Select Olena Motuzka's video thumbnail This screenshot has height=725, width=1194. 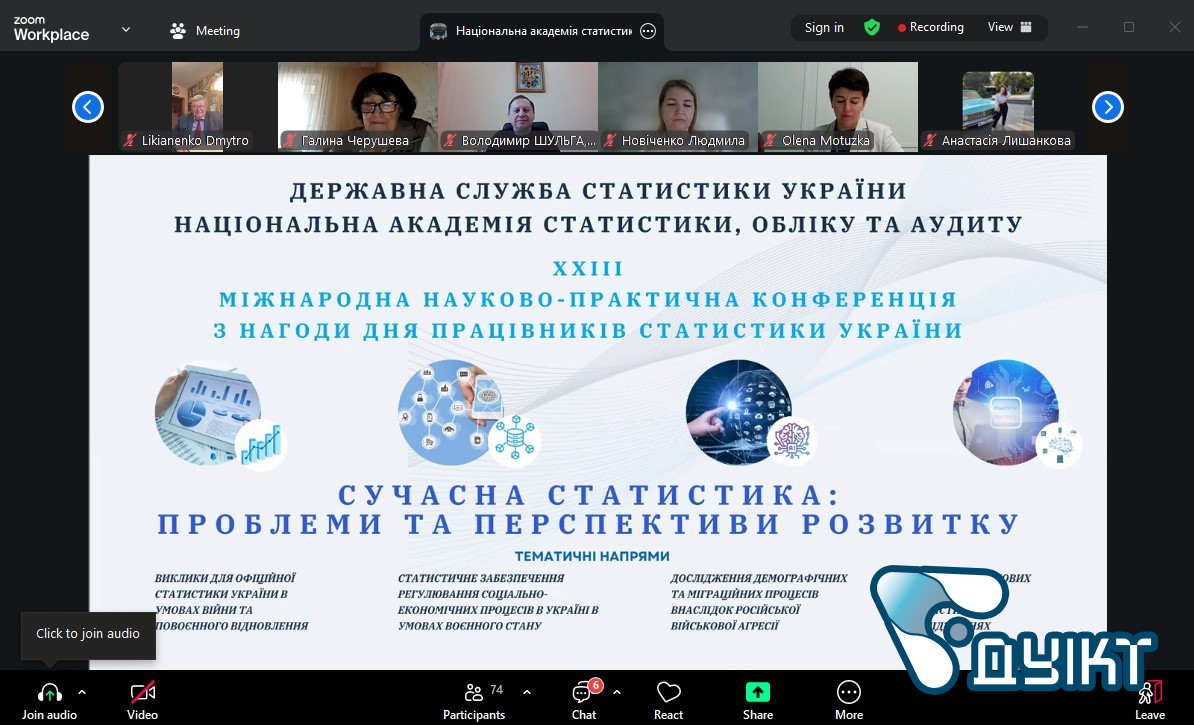(x=838, y=106)
